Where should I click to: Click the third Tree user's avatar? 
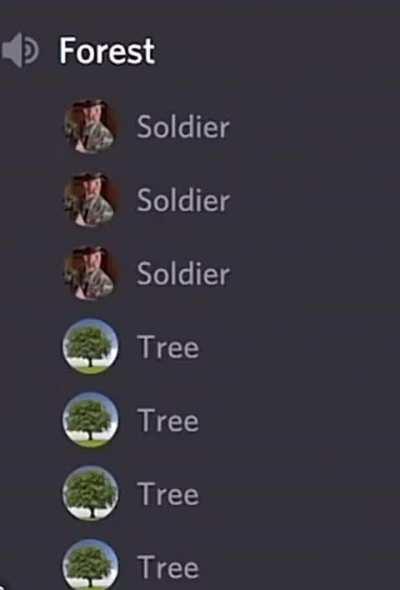[x=91, y=493]
